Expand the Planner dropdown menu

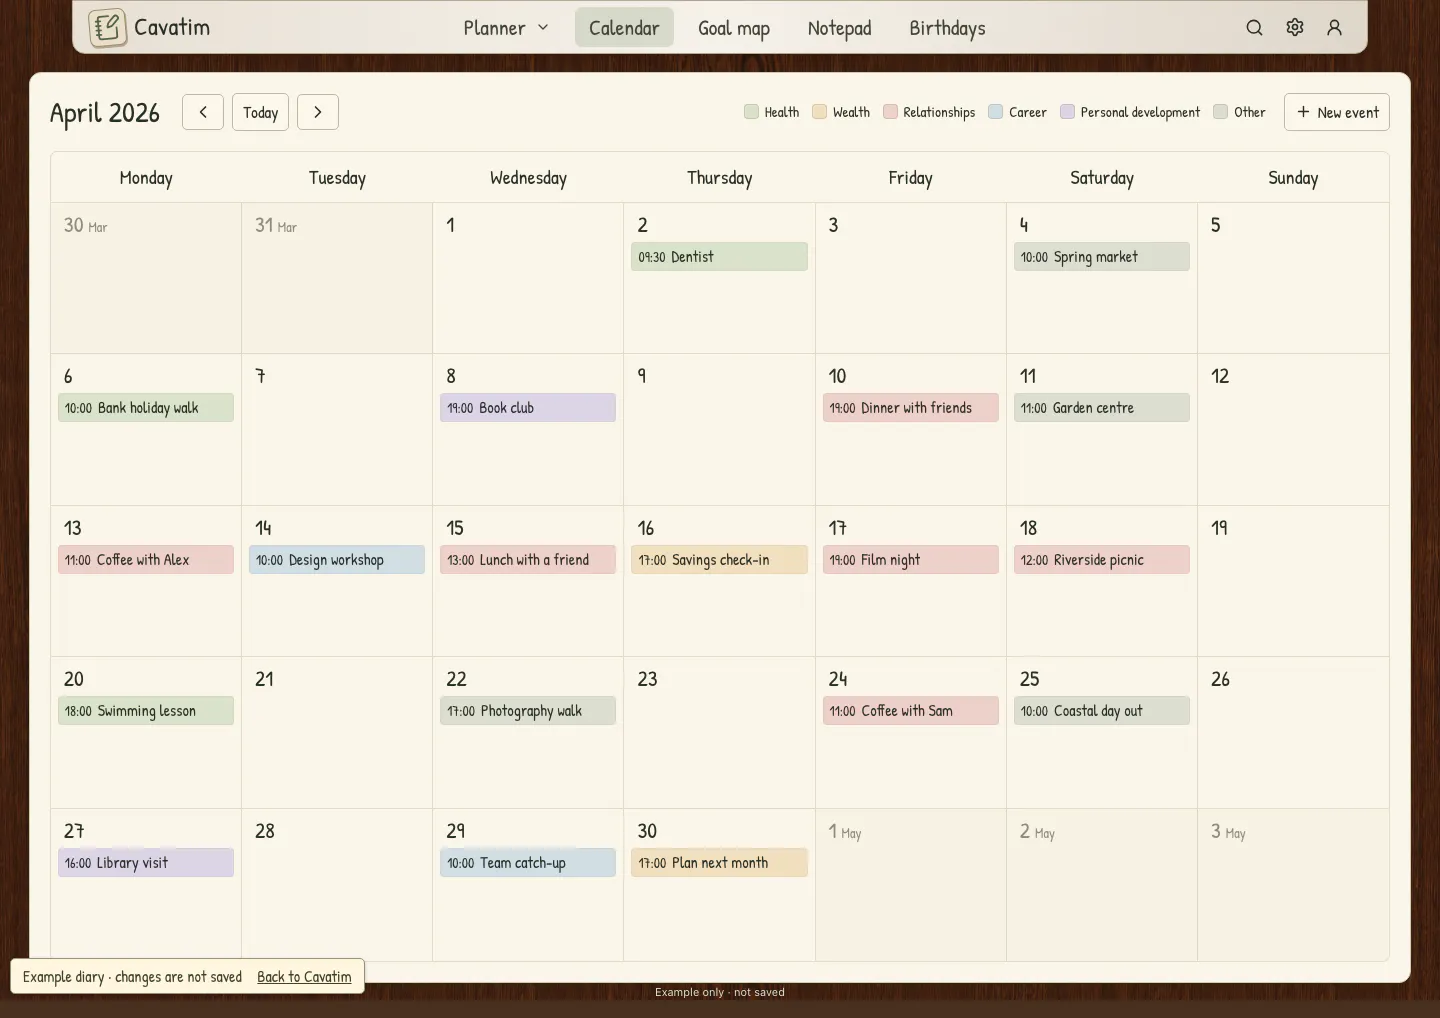(506, 28)
